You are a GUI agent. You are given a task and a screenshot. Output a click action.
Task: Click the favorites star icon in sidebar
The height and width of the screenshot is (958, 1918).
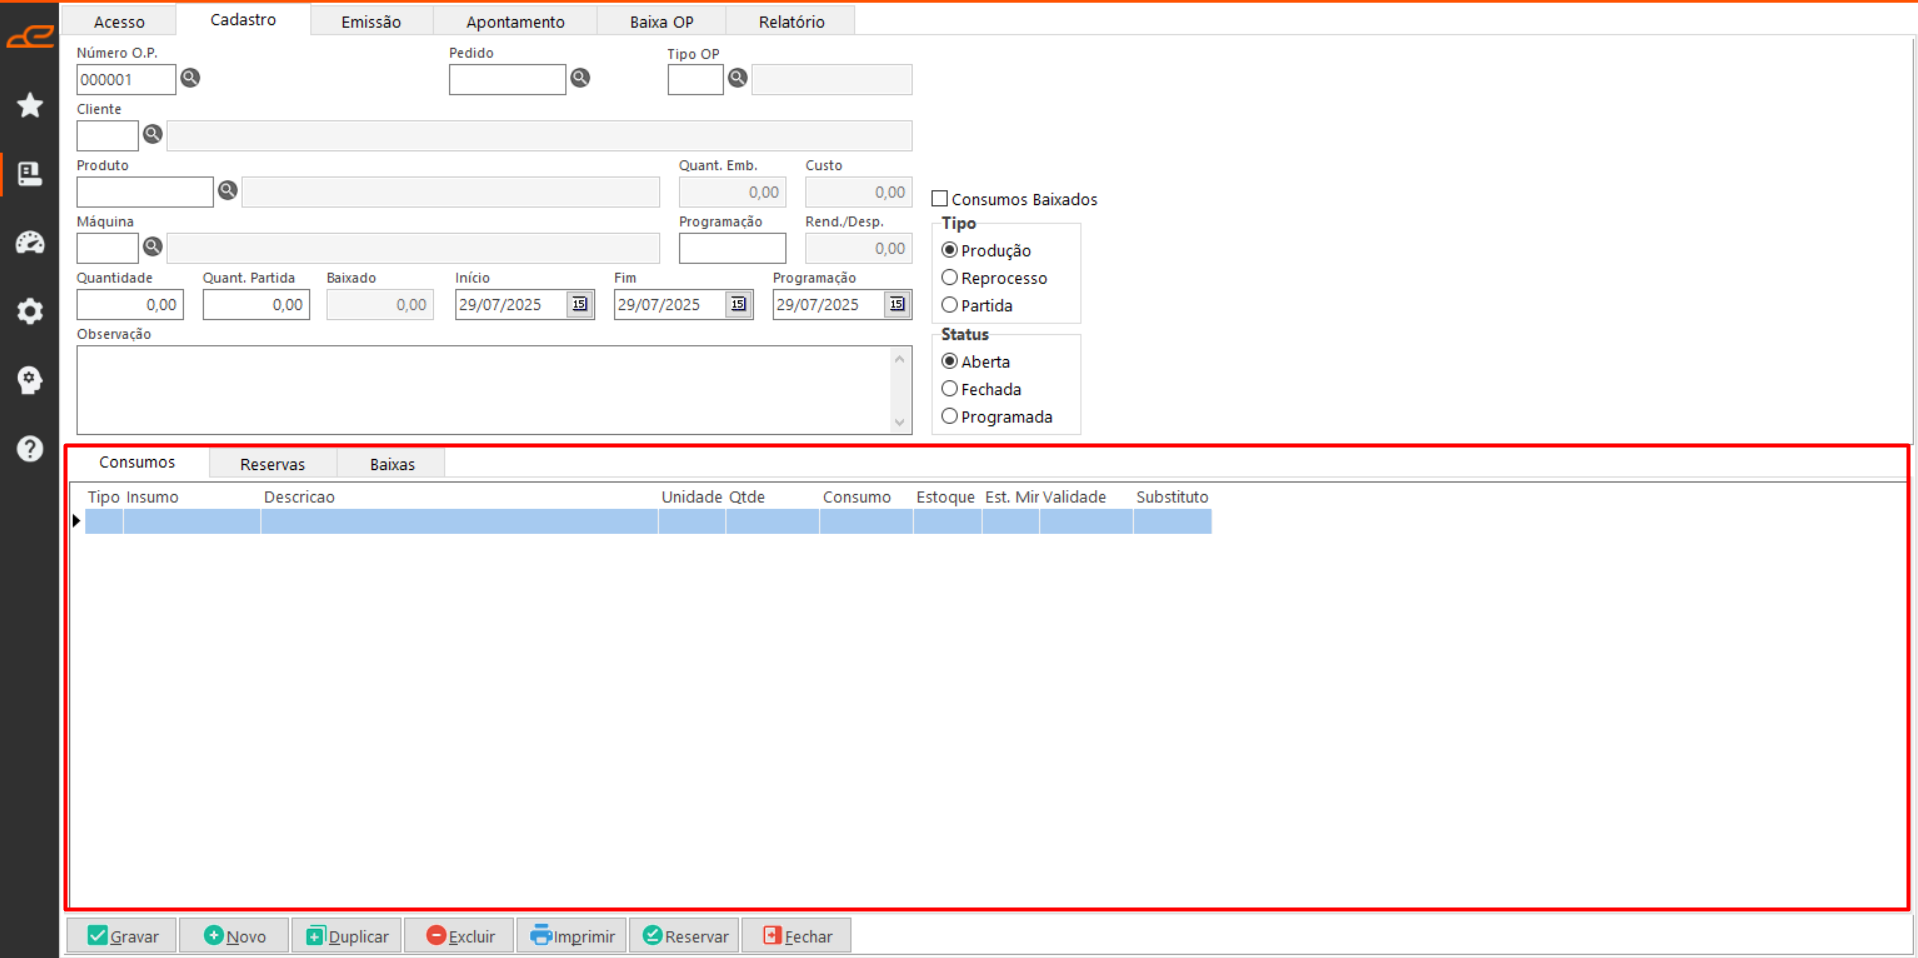pos(30,105)
